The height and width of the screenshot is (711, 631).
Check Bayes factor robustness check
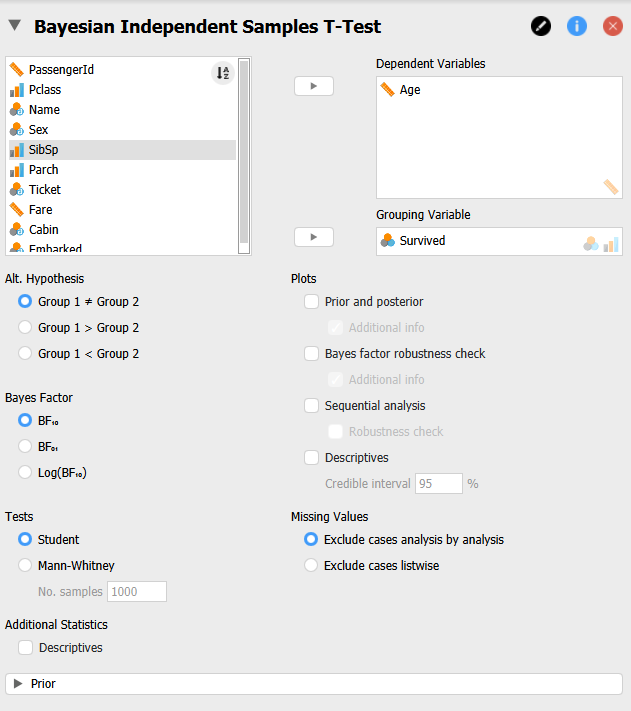[312, 353]
